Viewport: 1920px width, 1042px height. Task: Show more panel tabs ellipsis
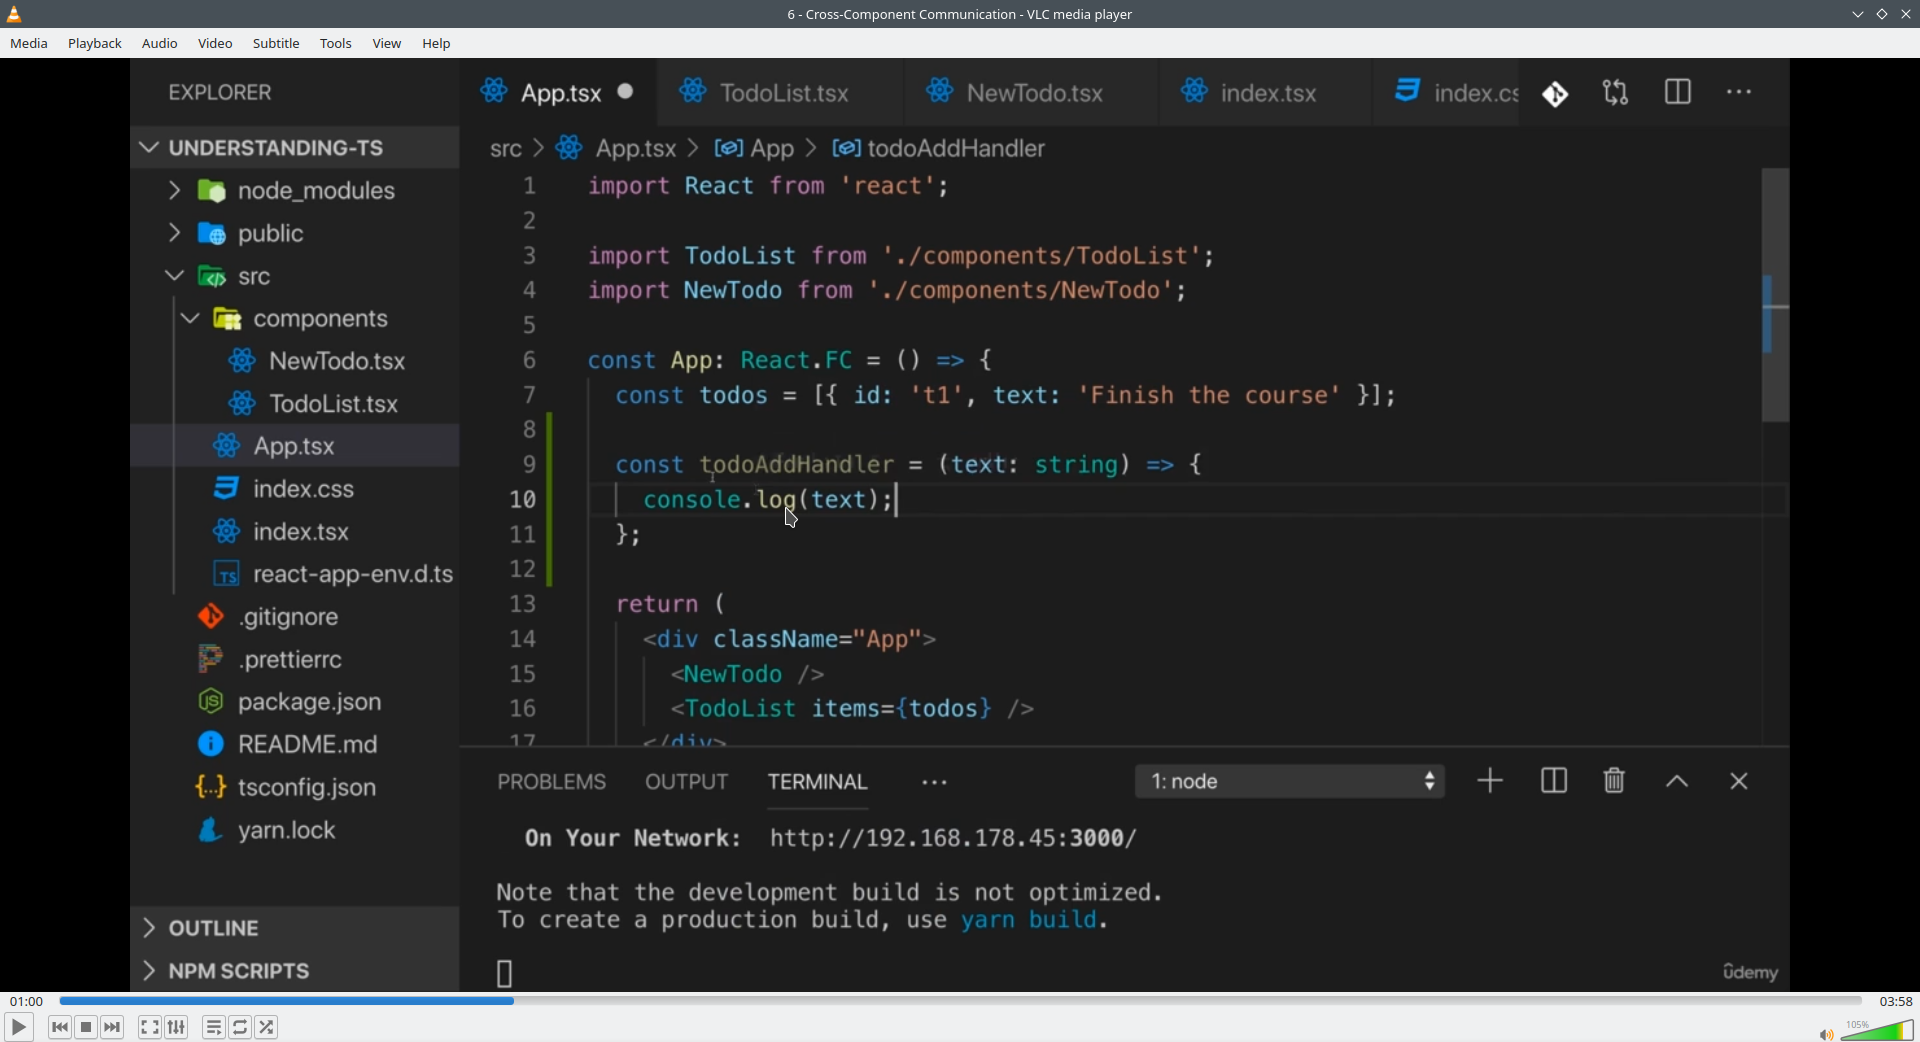click(935, 784)
